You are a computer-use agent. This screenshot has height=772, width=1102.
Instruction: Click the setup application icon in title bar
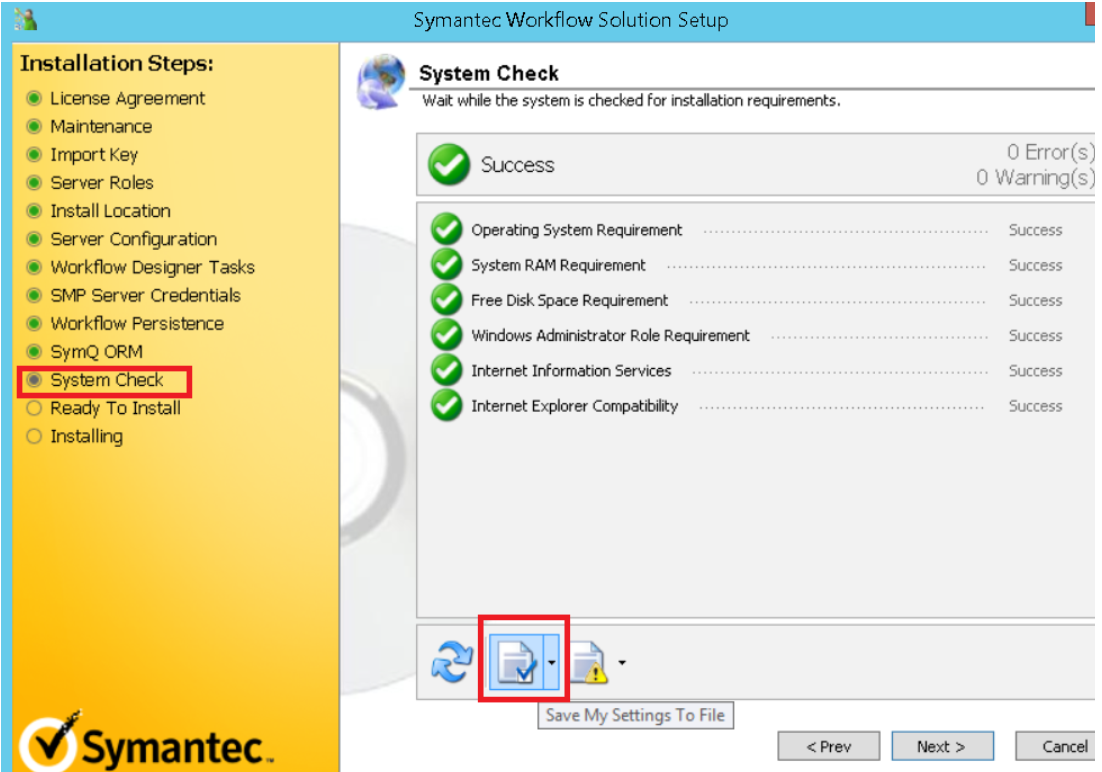click(x=25, y=19)
